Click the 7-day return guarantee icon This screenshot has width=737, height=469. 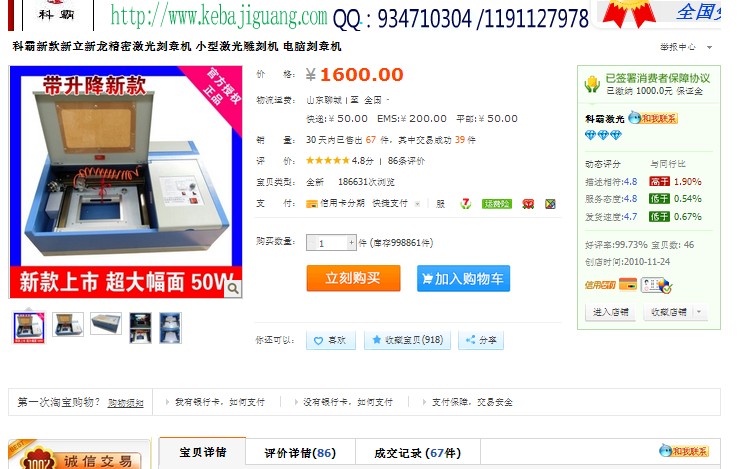coord(465,204)
